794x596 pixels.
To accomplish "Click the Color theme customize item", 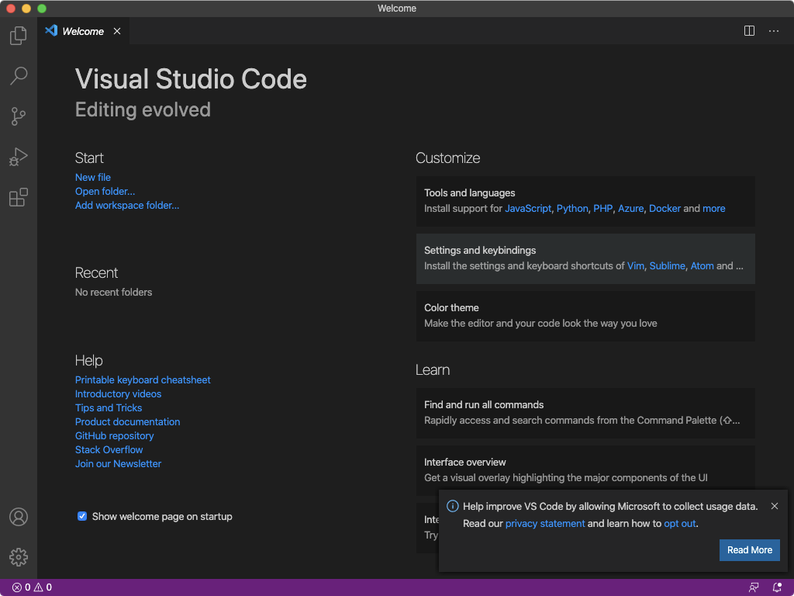I will 585,315.
